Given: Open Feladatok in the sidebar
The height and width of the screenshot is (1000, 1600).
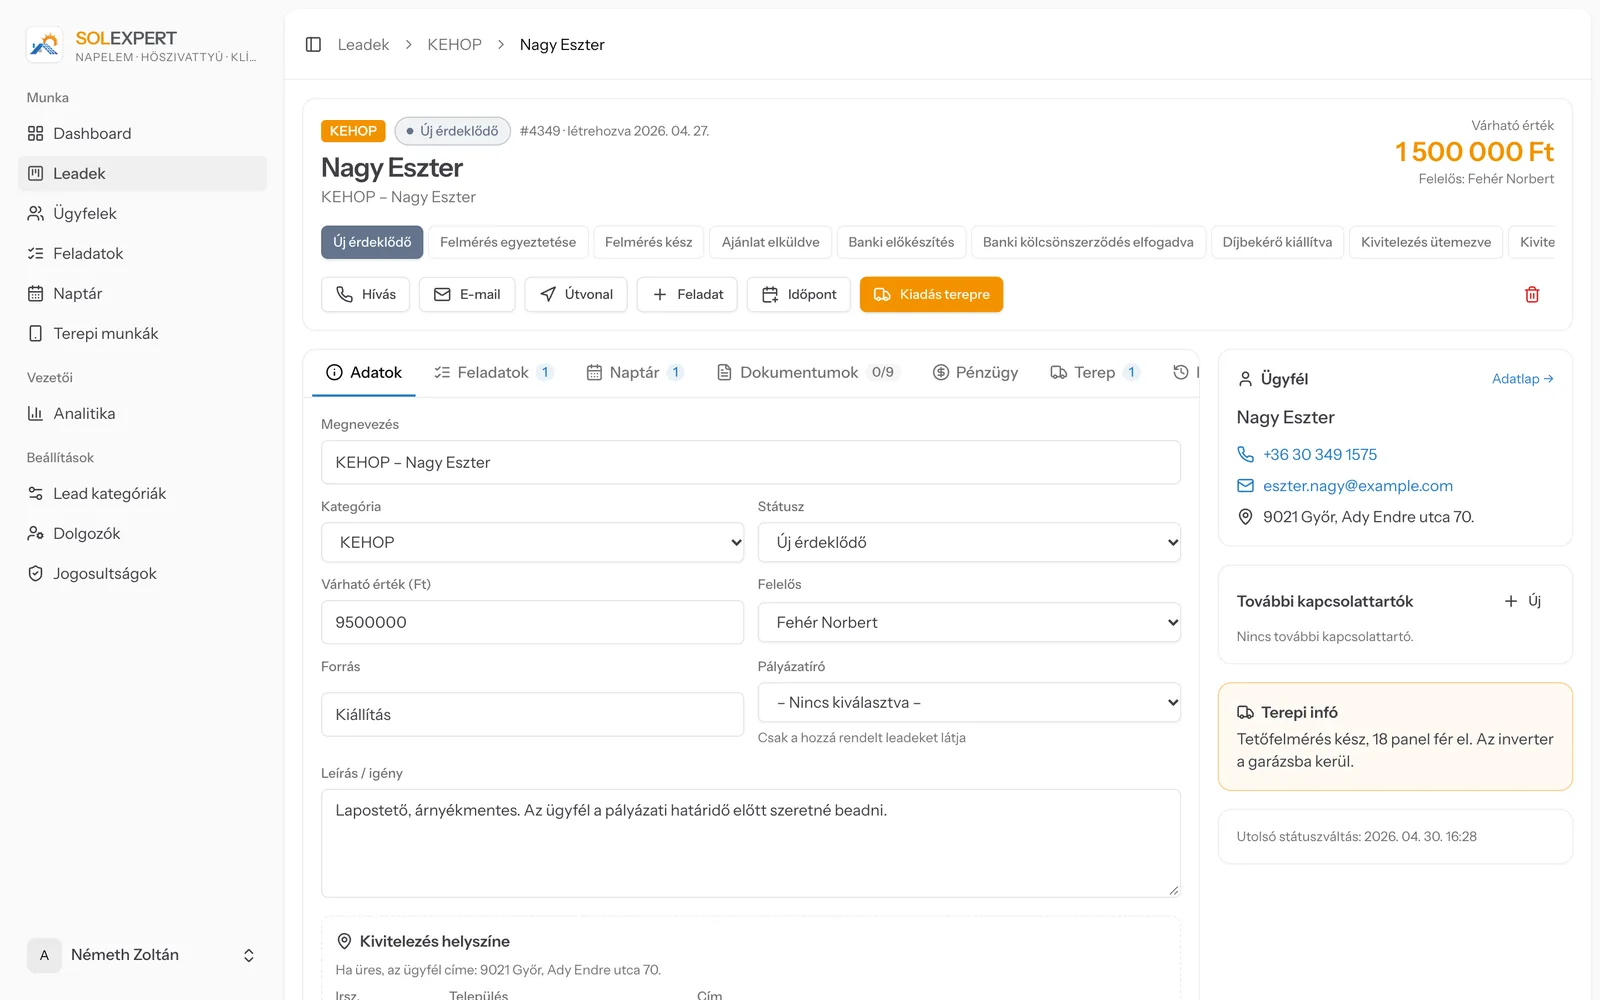Looking at the screenshot, I should point(142,253).
